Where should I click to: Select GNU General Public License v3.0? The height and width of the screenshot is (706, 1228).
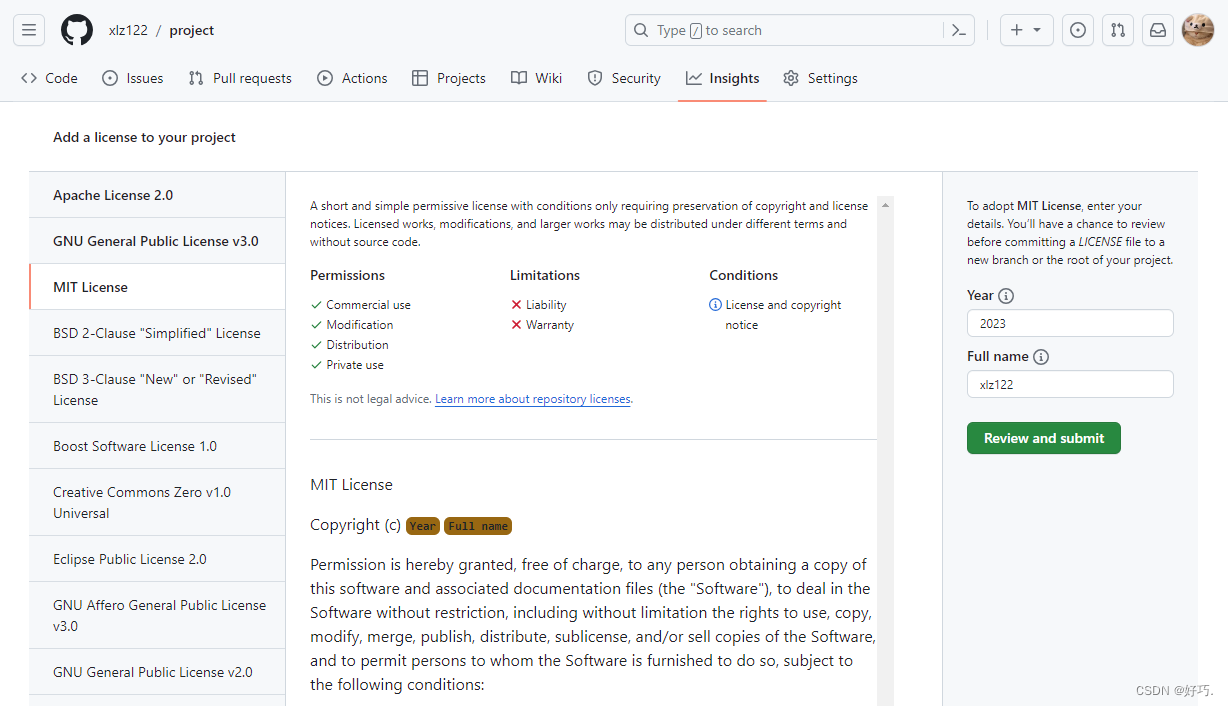coord(157,241)
